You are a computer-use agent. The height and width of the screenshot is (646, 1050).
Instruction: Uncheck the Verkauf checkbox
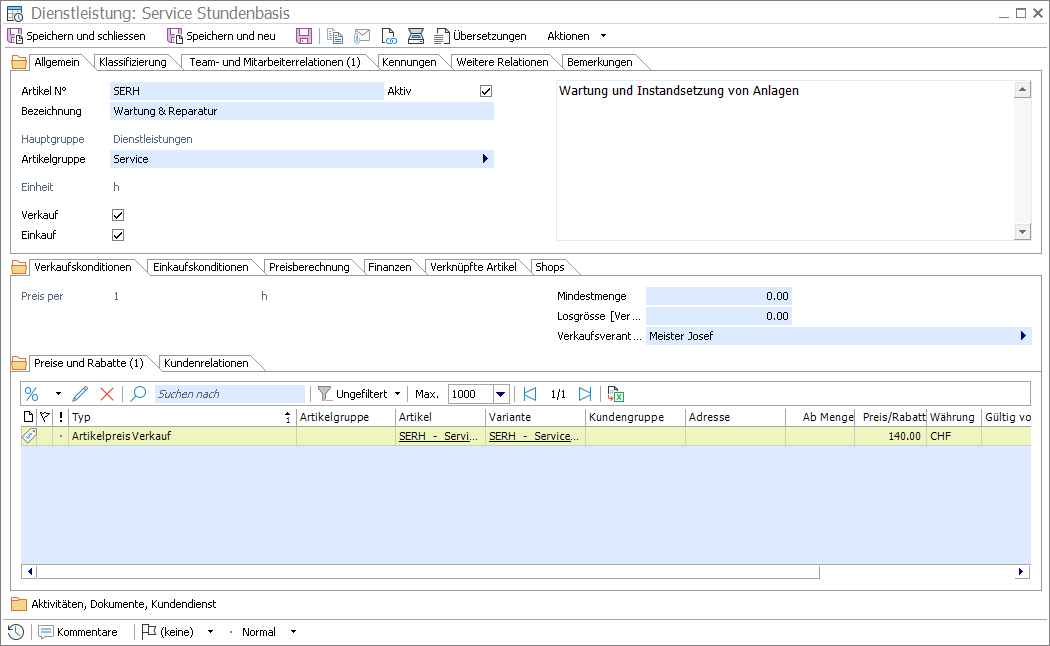[x=118, y=215]
